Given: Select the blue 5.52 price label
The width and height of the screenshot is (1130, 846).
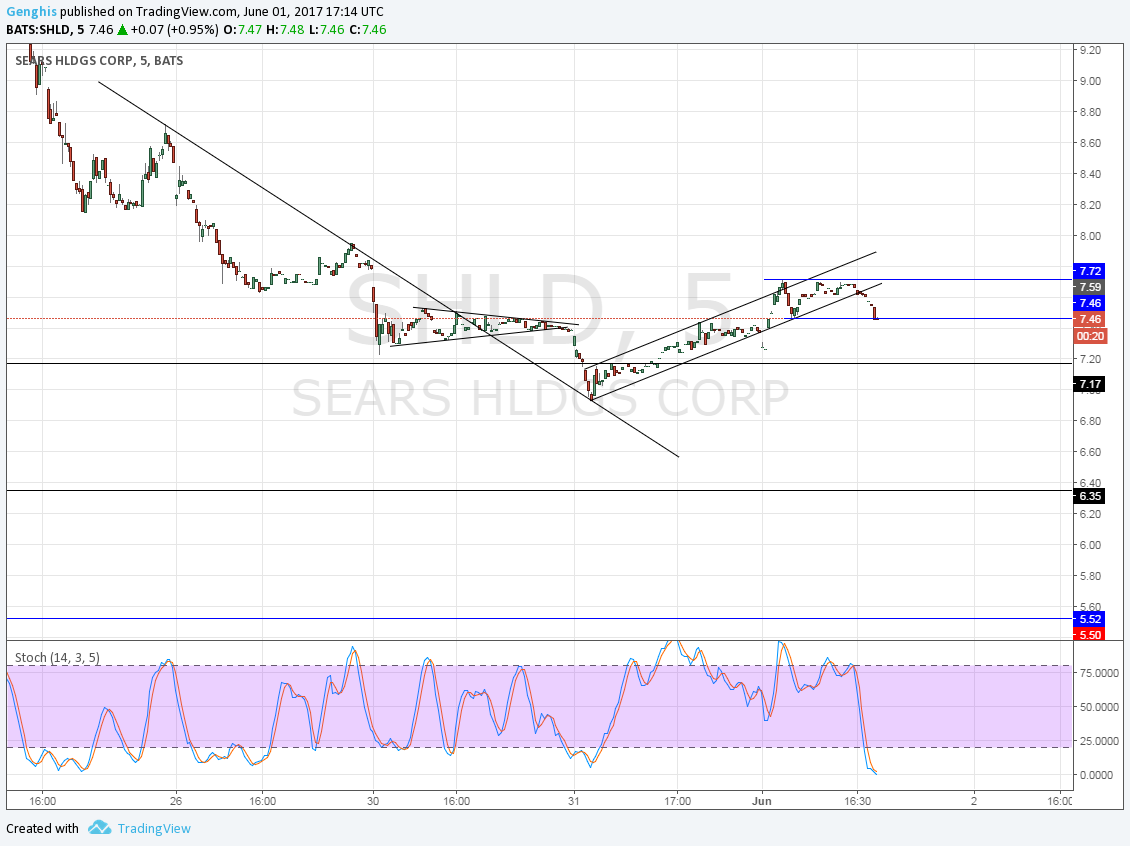Looking at the screenshot, I should point(1088,619).
